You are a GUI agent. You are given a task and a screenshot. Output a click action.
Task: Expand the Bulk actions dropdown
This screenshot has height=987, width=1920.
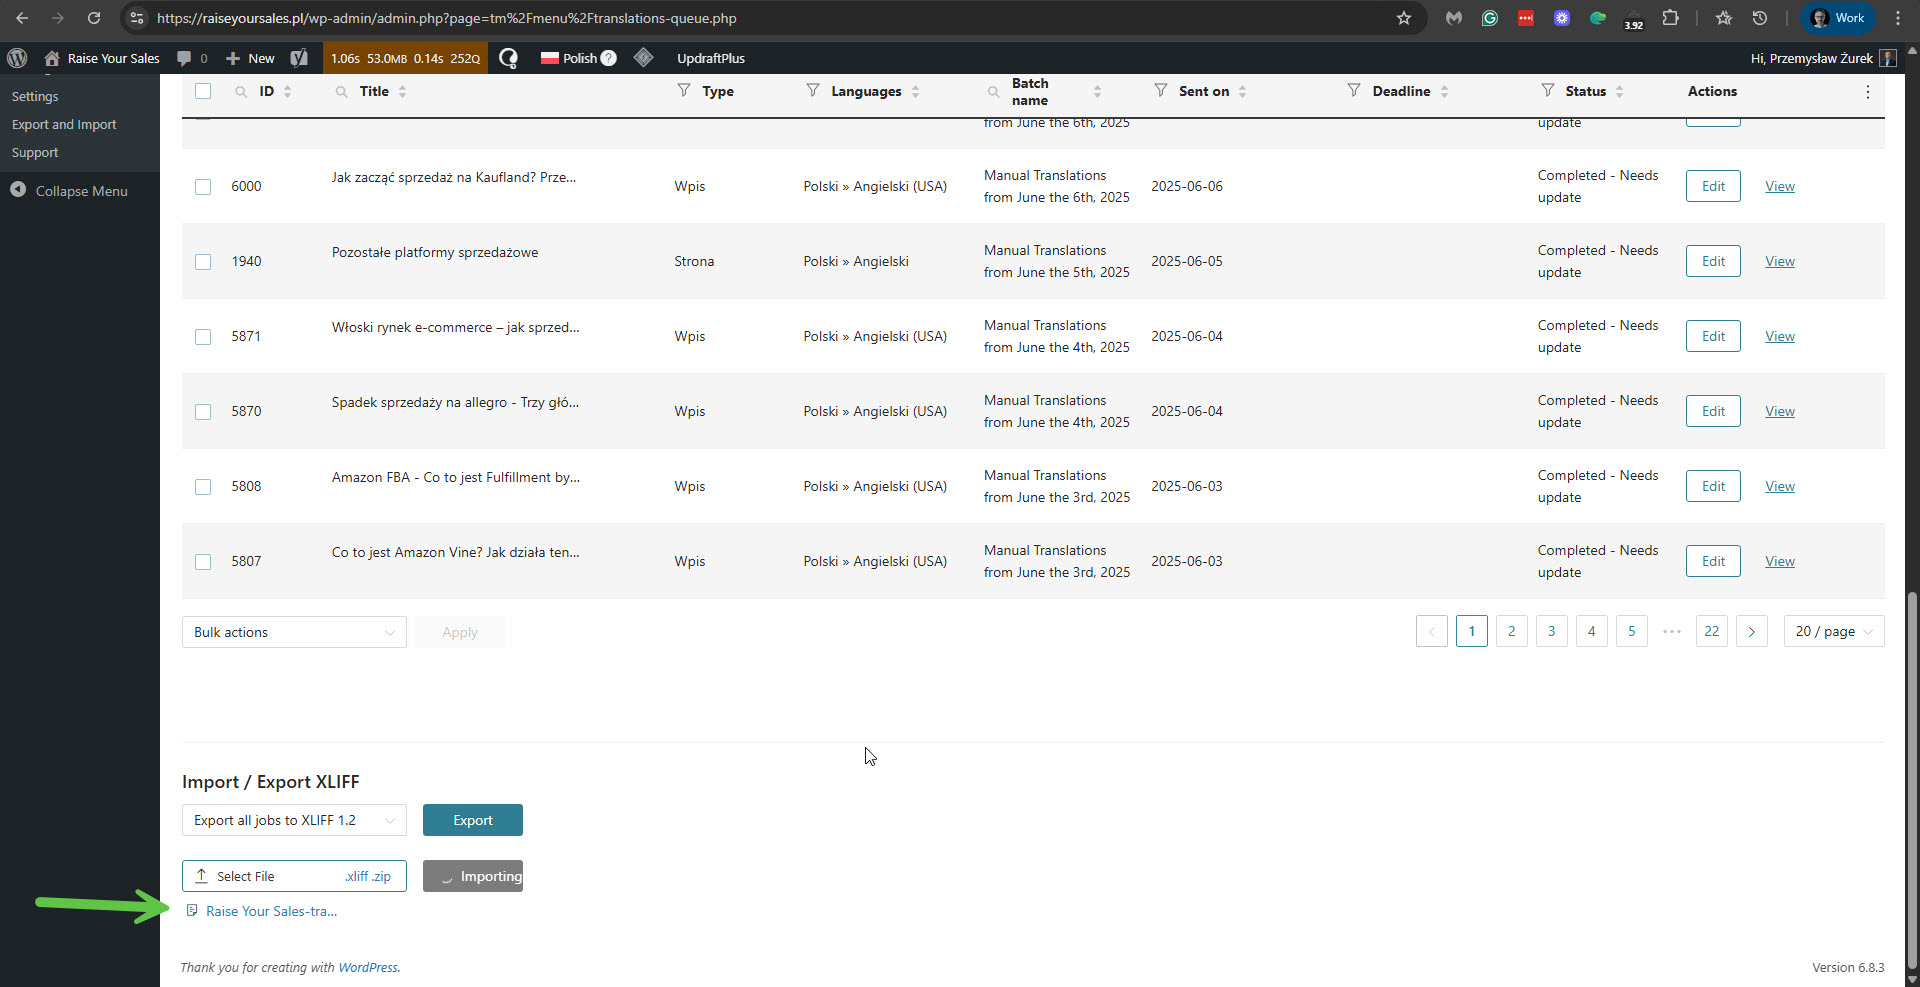pos(294,632)
